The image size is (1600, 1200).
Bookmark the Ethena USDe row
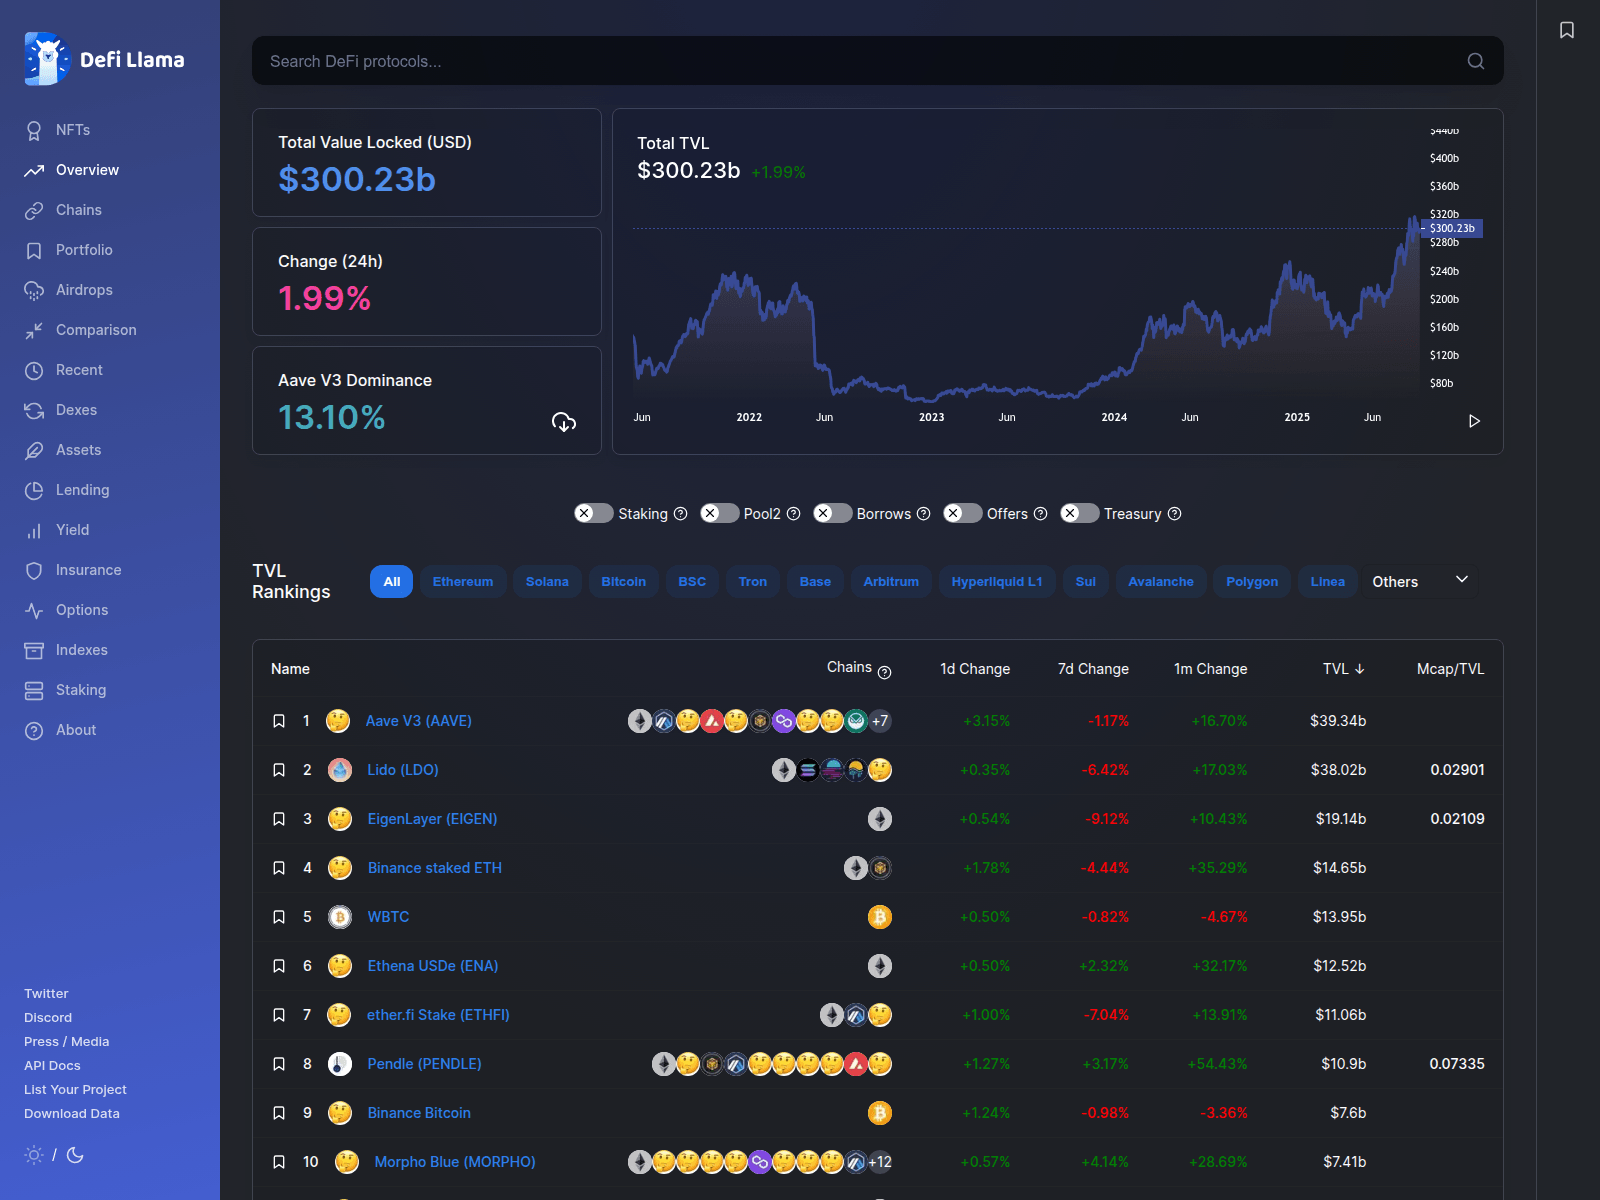point(279,966)
